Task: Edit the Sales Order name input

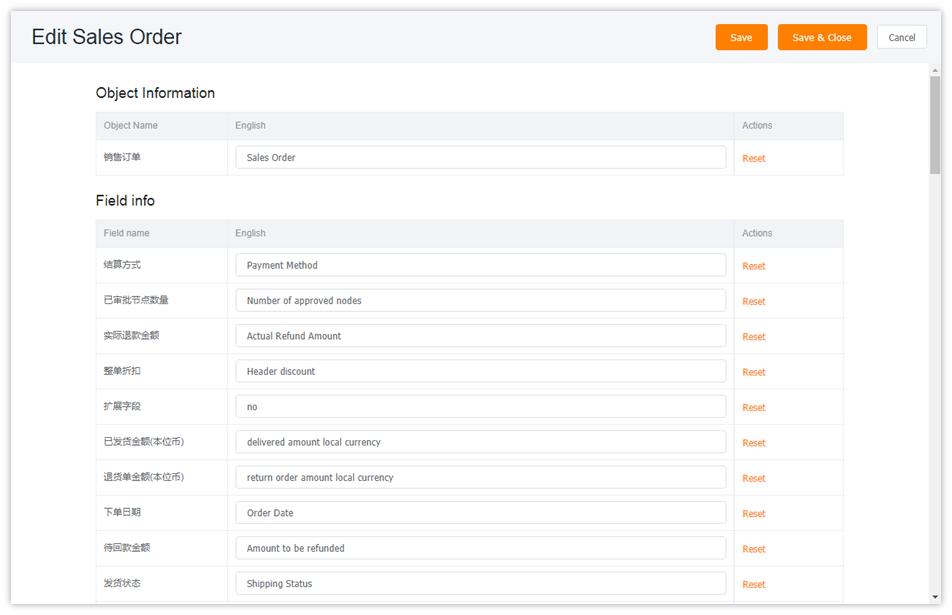Action: [480, 157]
